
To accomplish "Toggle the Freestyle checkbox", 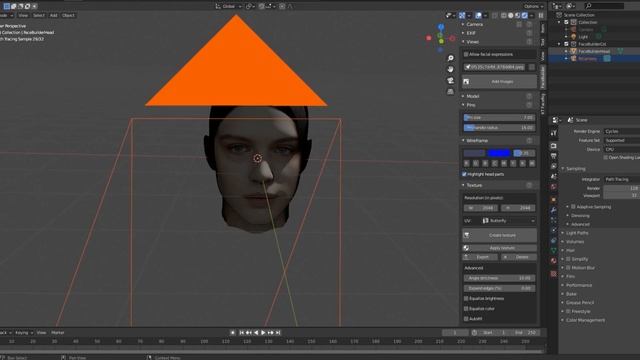I will pos(568,311).
